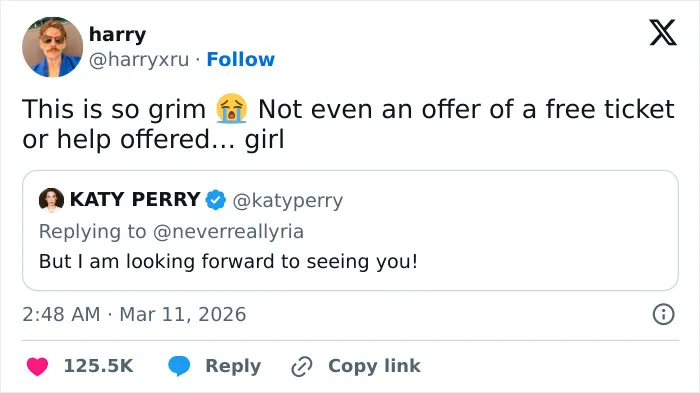Open Katy Perry's small avatar
This screenshot has height=393, width=700.
click(x=51, y=200)
